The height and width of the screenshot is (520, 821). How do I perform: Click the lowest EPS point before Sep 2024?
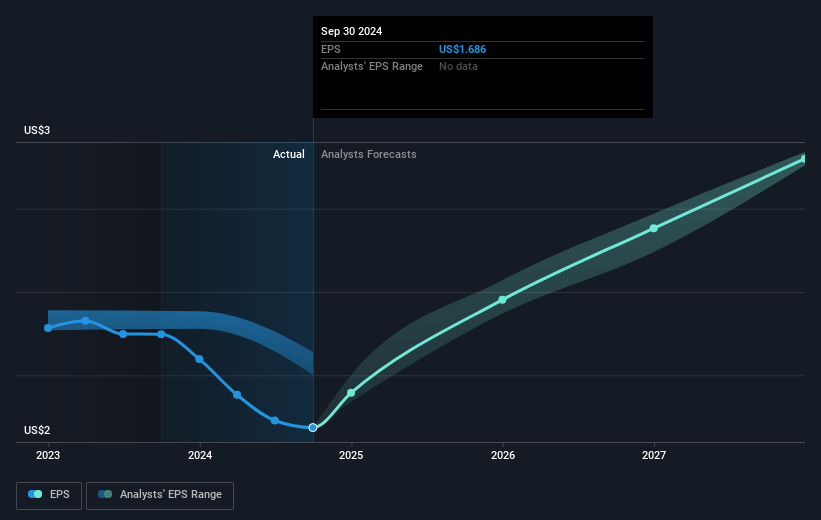point(275,421)
